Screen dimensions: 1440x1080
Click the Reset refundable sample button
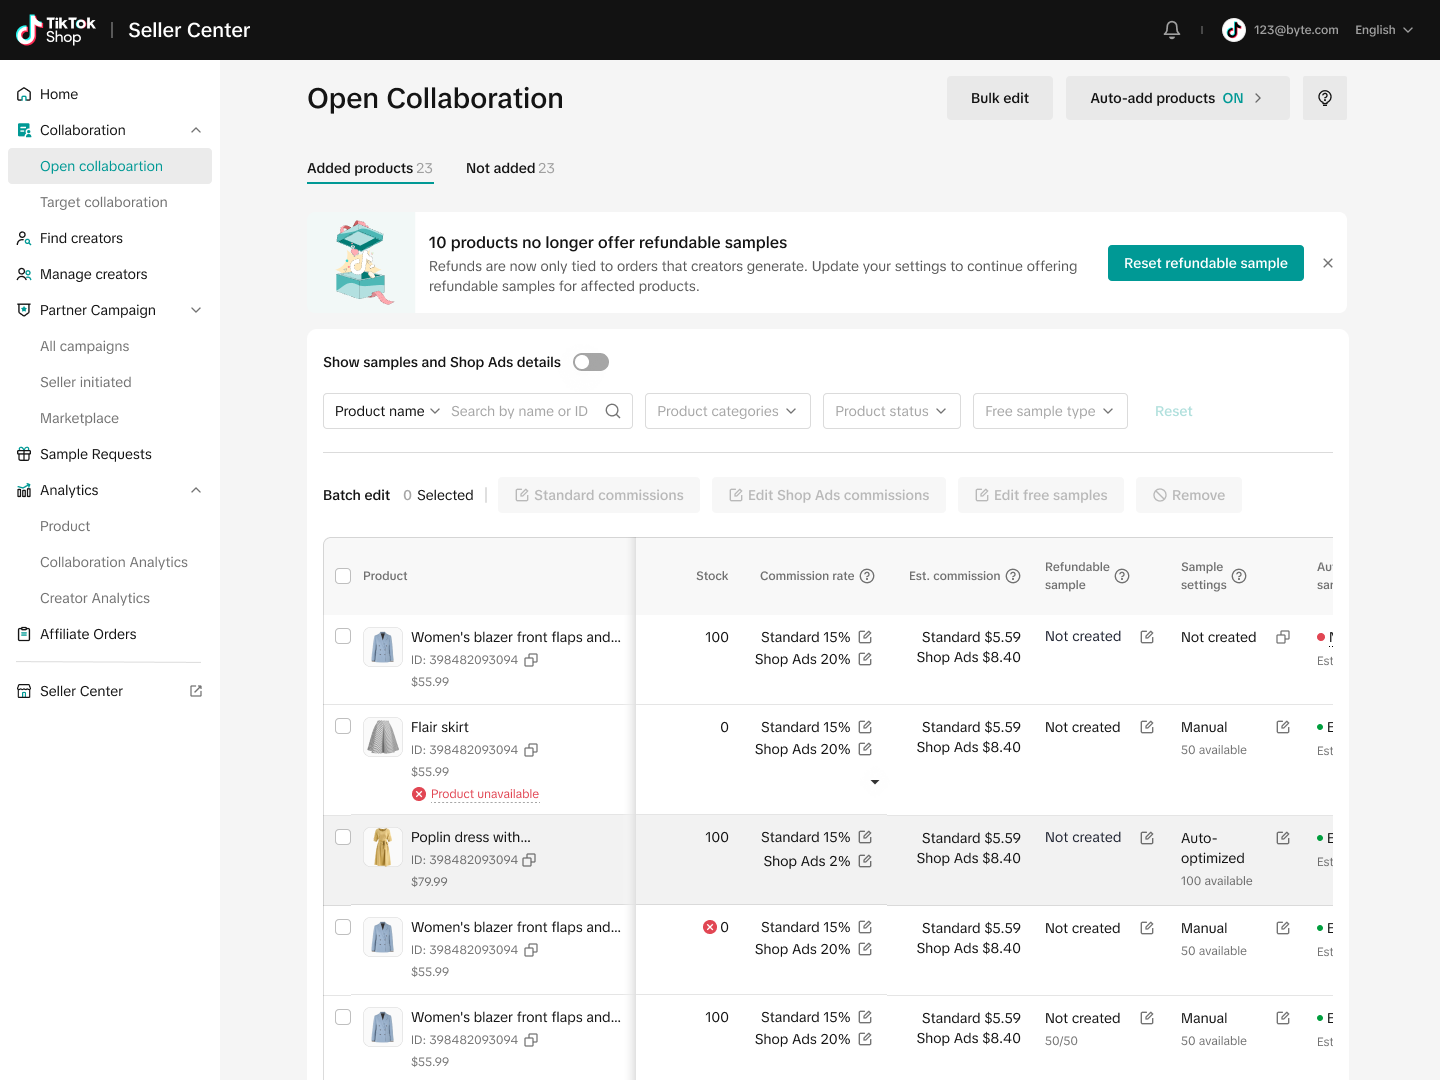(x=1205, y=263)
